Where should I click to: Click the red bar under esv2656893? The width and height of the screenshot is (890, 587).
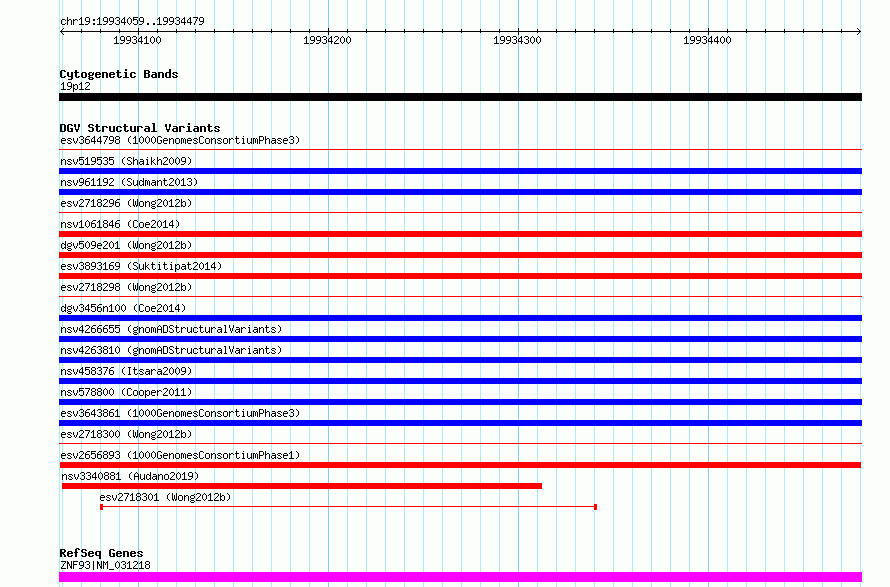tap(460, 465)
